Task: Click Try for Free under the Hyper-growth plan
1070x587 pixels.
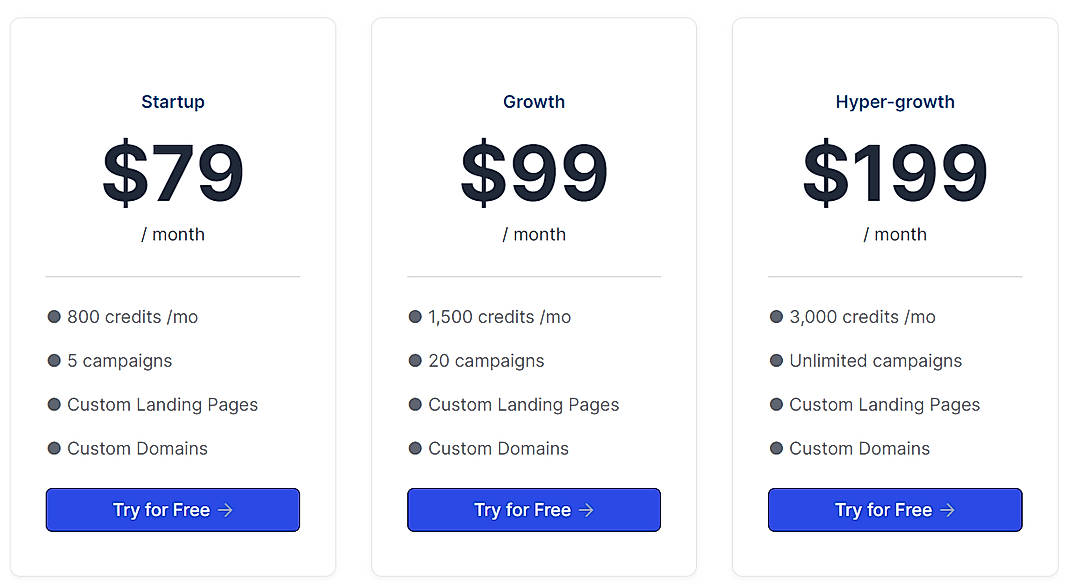Action: pyautogui.click(x=895, y=510)
